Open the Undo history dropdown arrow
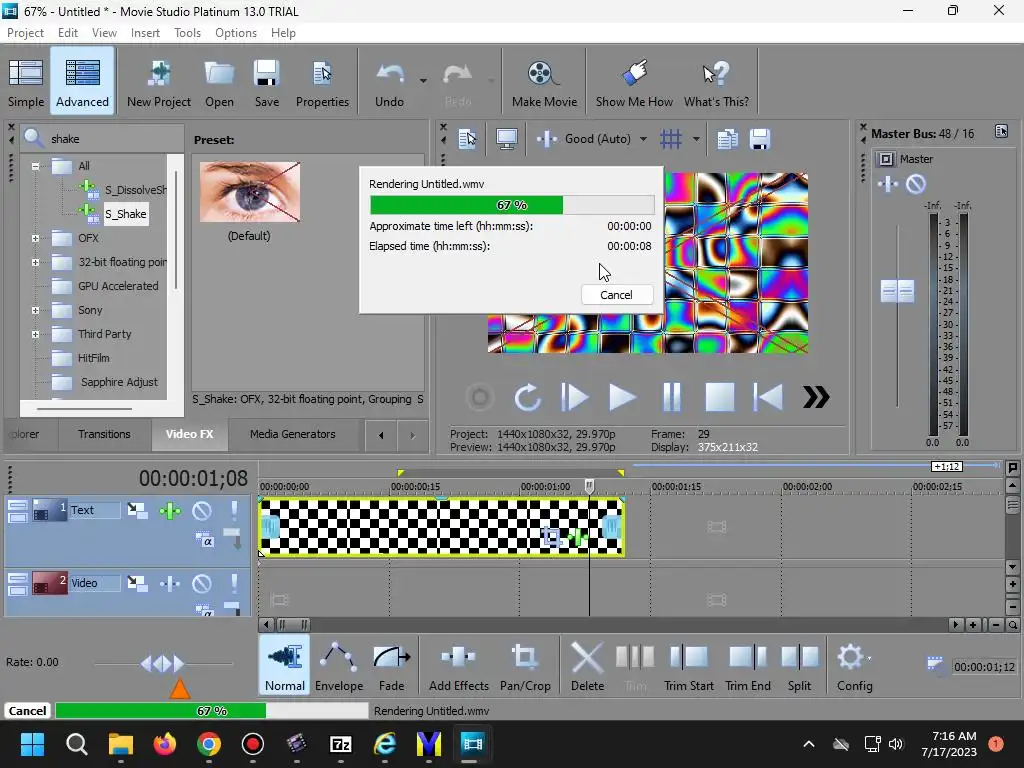 (x=423, y=81)
